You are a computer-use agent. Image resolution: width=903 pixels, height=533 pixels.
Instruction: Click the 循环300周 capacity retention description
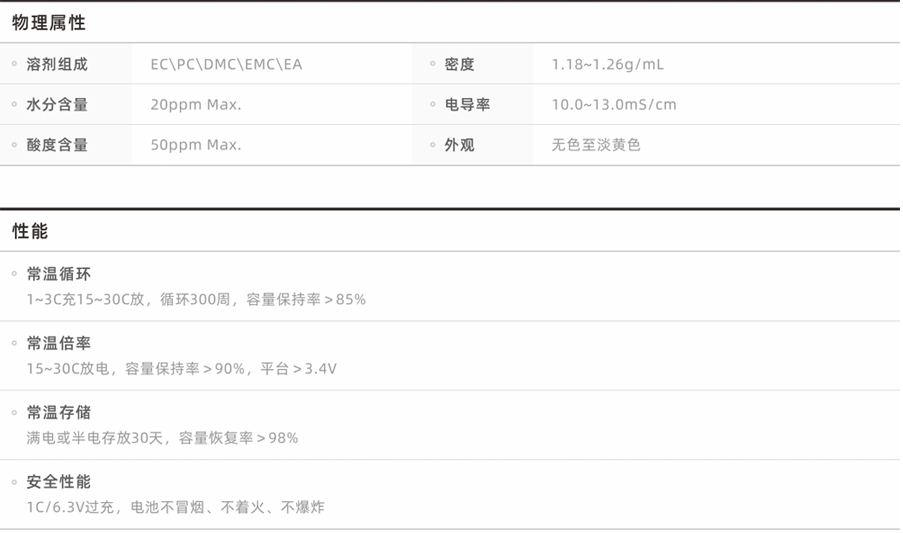pyautogui.click(x=196, y=299)
